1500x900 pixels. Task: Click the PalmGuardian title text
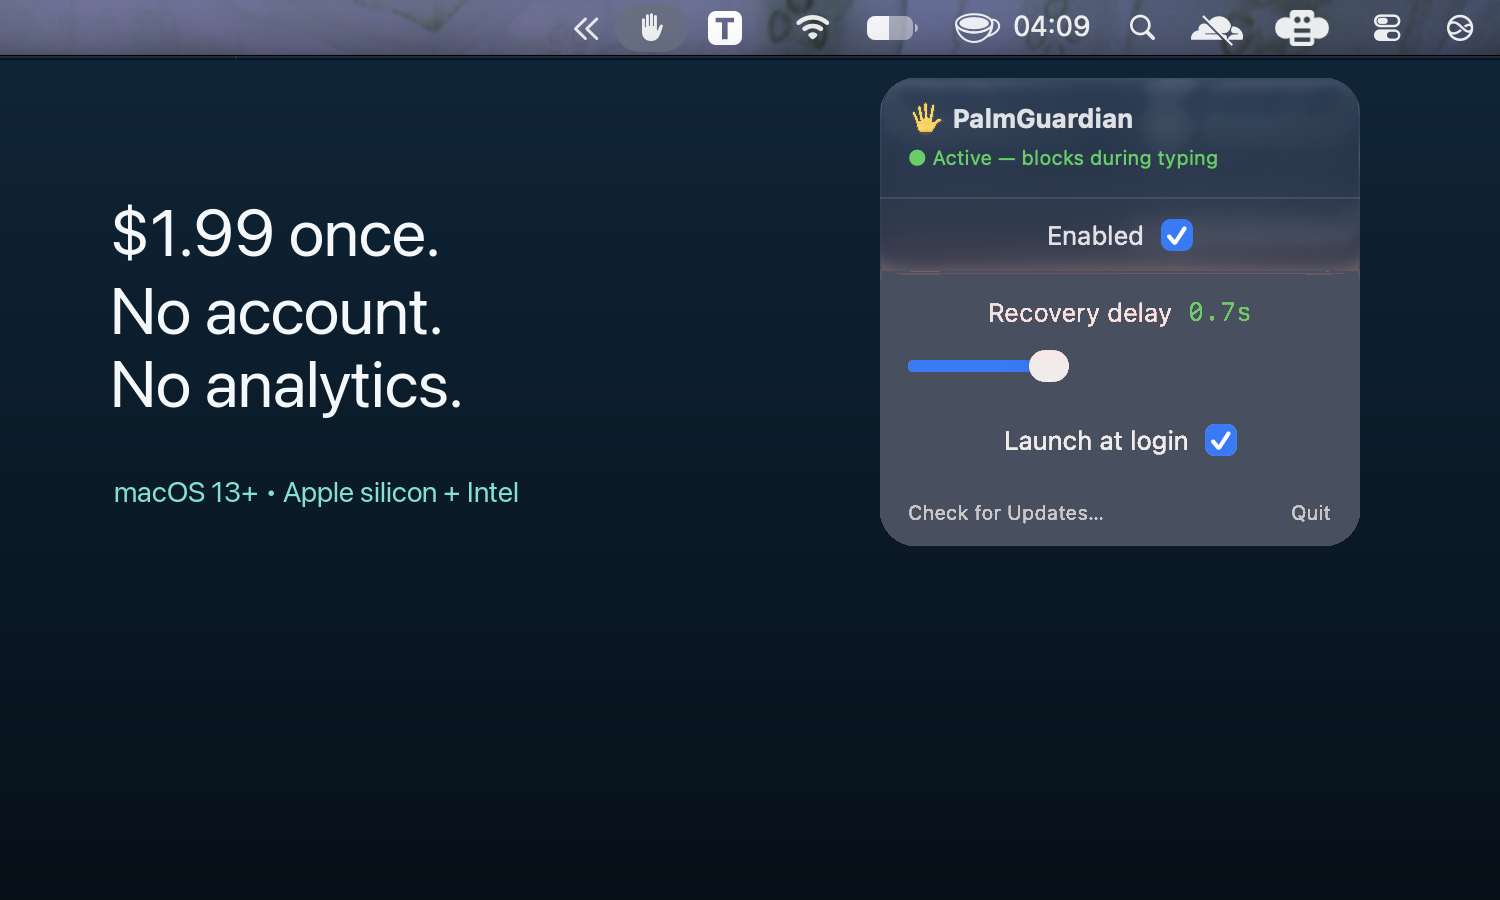click(x=1043, y=118)
